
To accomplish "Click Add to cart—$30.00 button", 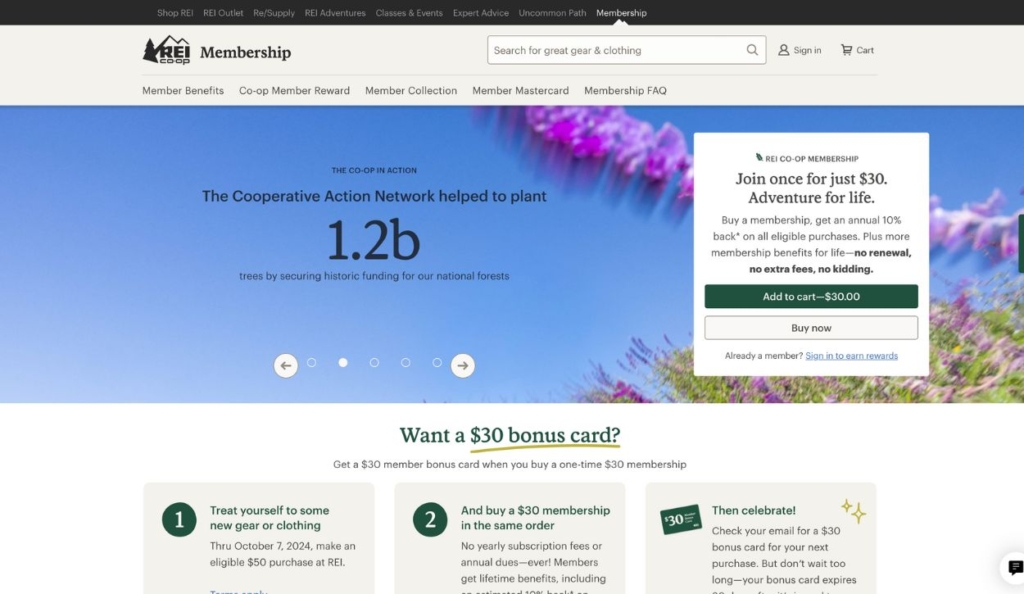I will pyautogui.click(x=811, y=296).
